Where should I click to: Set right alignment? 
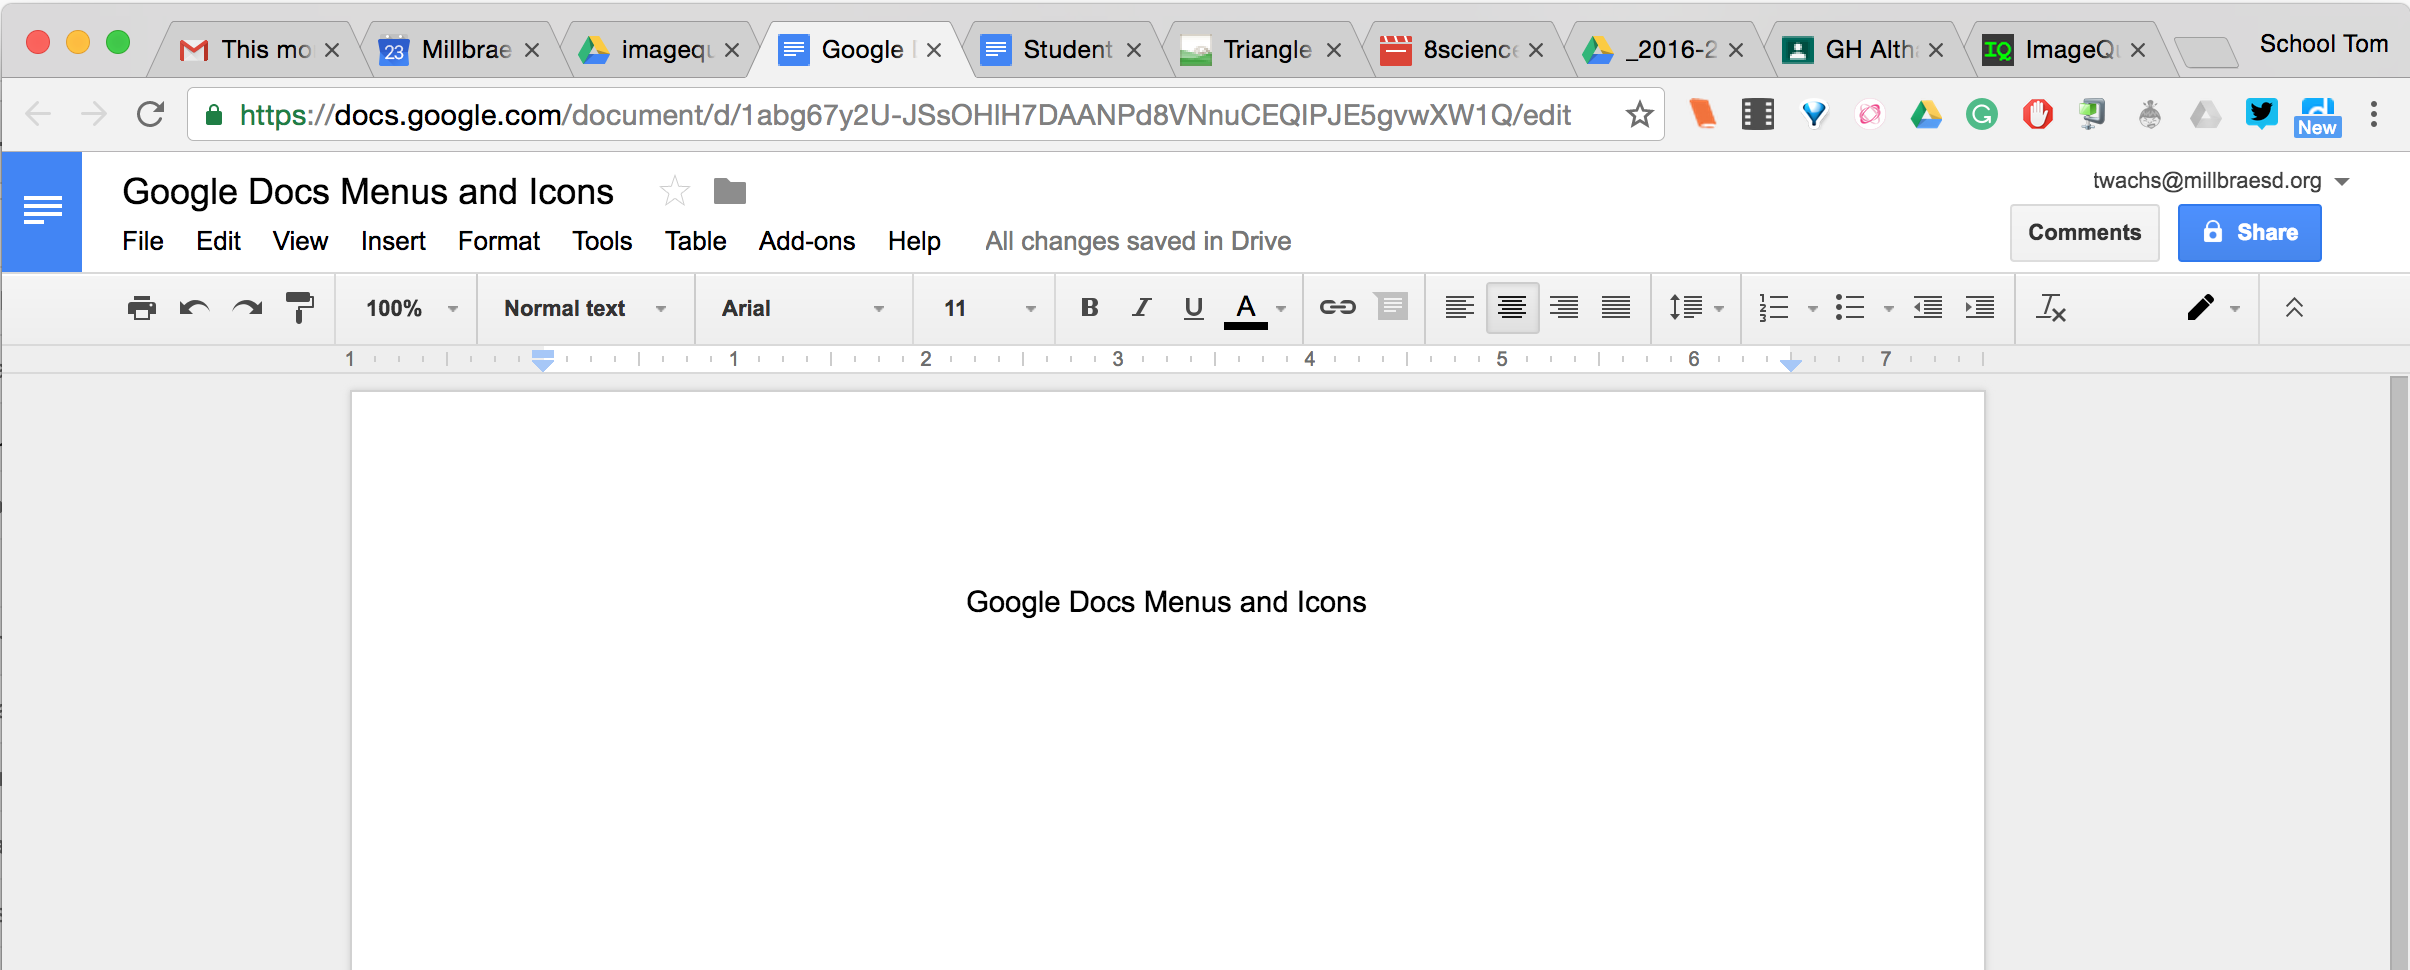point(1564,308)
